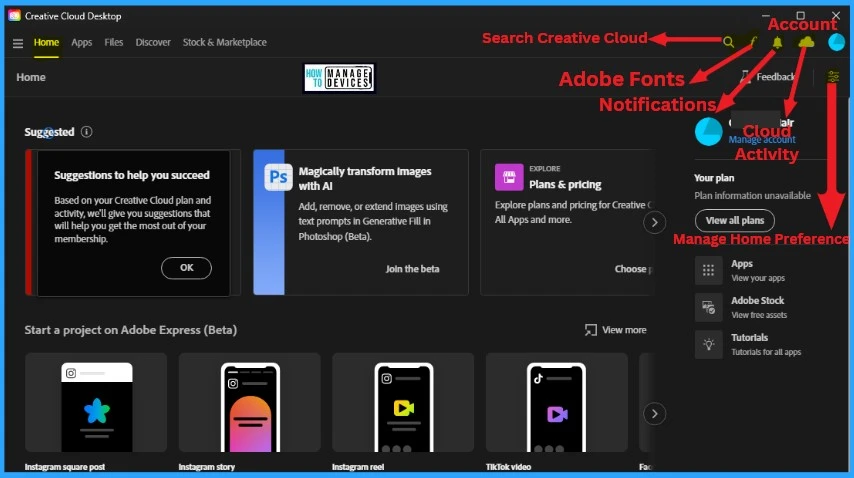Click the Tutorials lightbulb icon

pyautogui.click(x=708, y=344)
